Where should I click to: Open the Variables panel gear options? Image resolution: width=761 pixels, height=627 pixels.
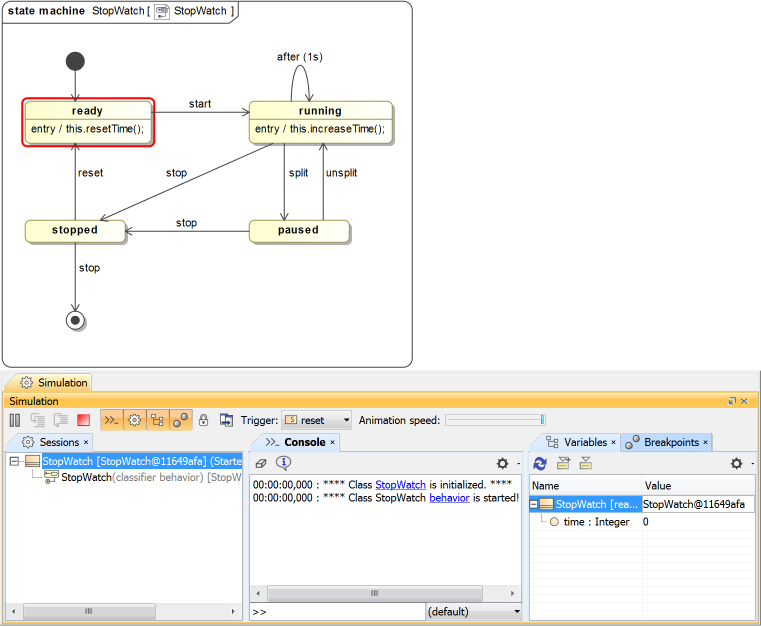coord(737,464)
